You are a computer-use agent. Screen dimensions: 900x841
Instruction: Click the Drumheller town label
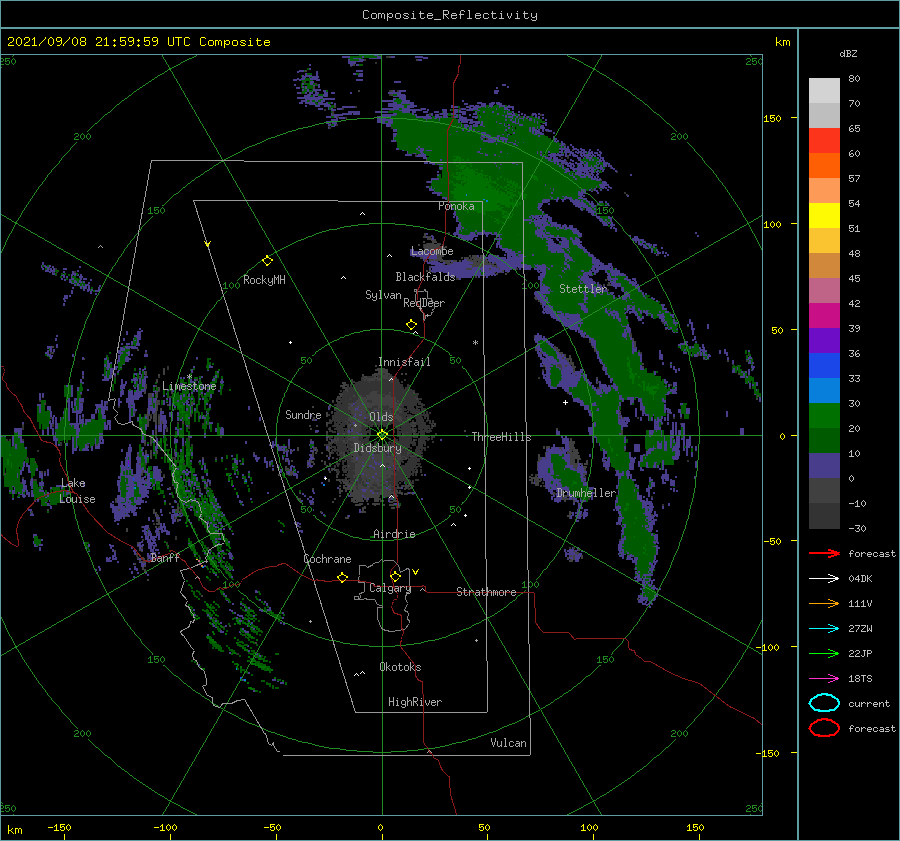586,493
